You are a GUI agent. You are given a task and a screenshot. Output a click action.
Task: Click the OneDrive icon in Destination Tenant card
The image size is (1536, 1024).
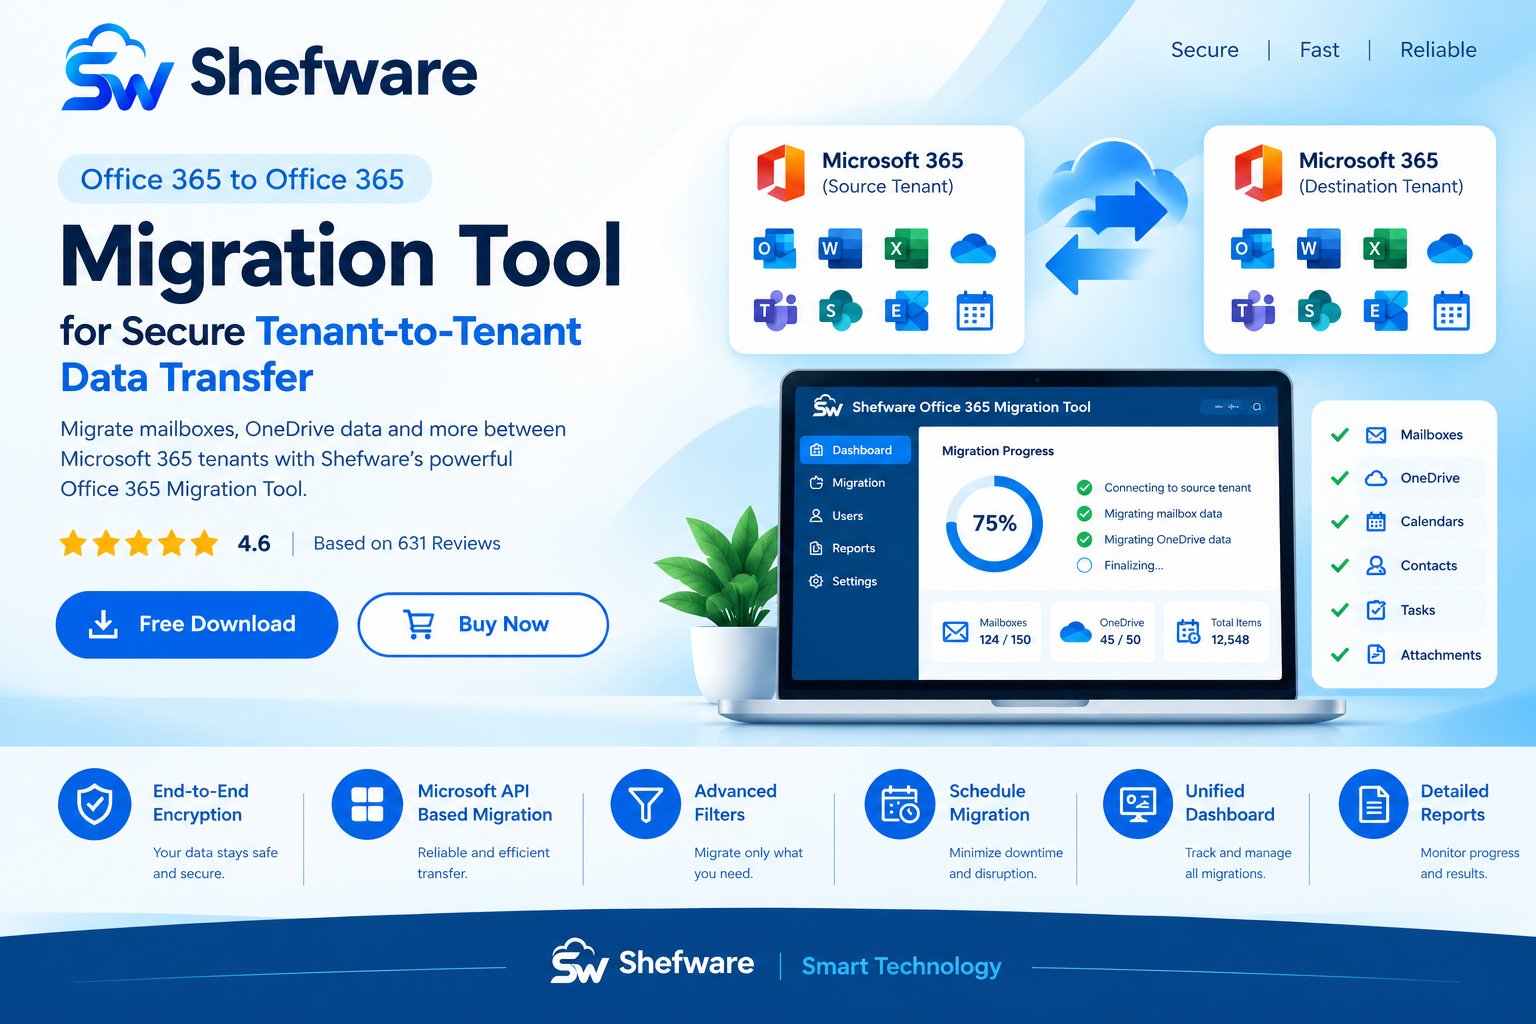click(1450, 249)
